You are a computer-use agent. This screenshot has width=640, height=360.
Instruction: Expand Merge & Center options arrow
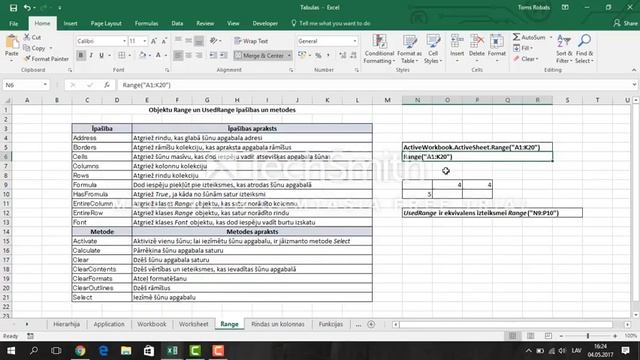[289, 55]
